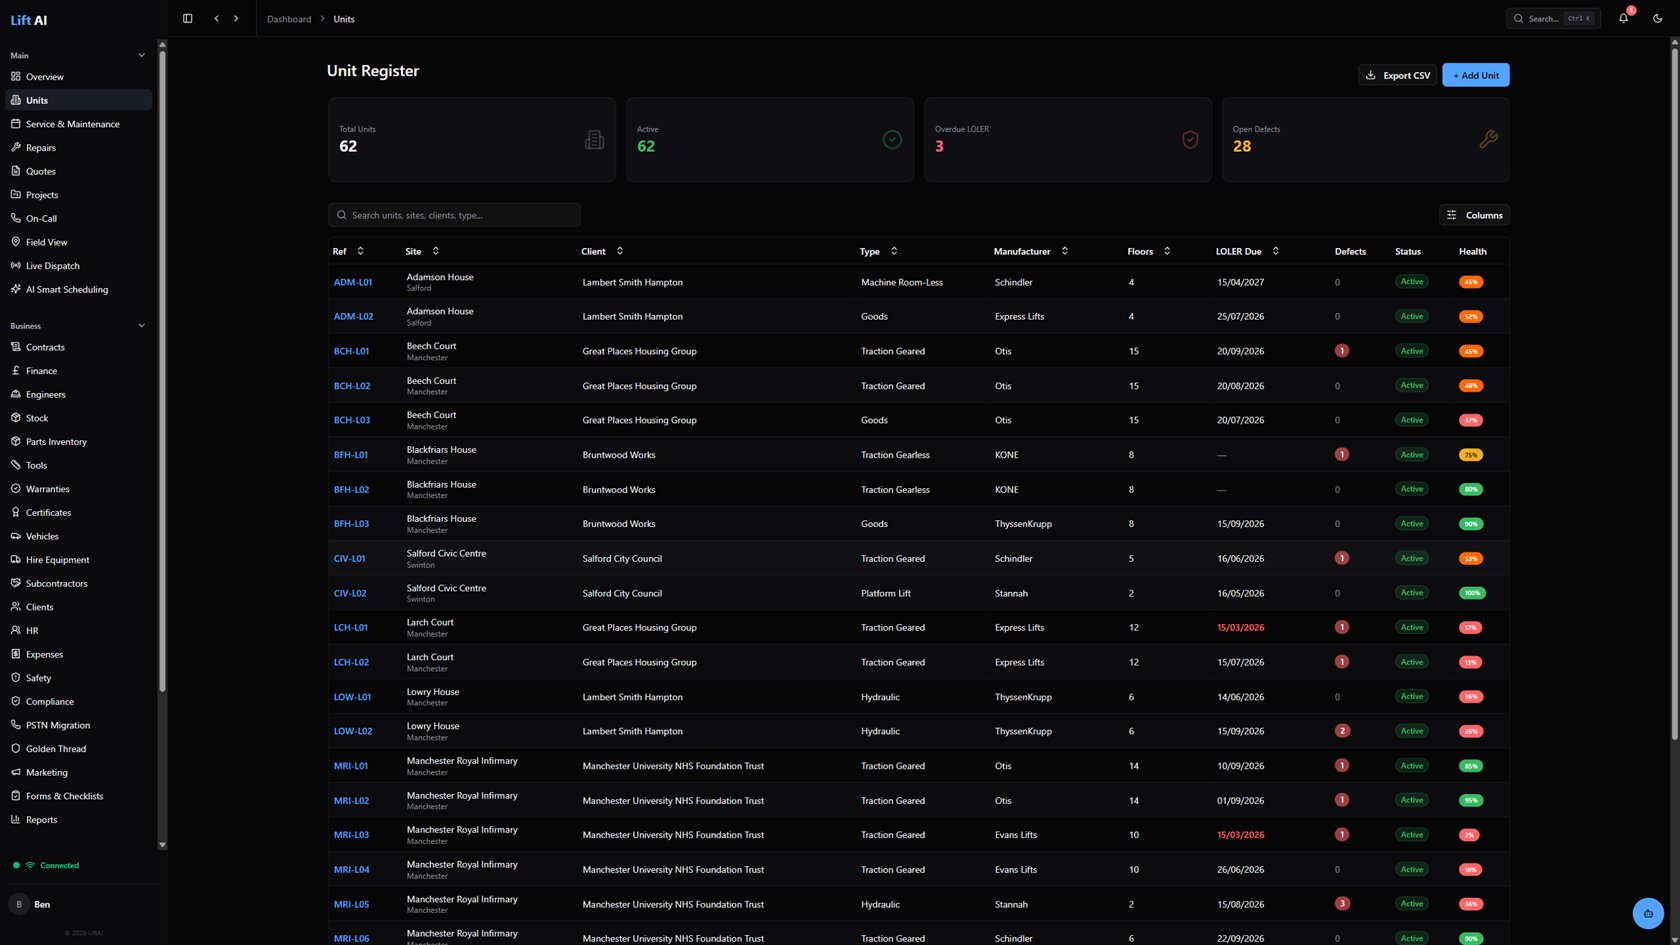Click the Connected status indicator

[x=46, y=865]
